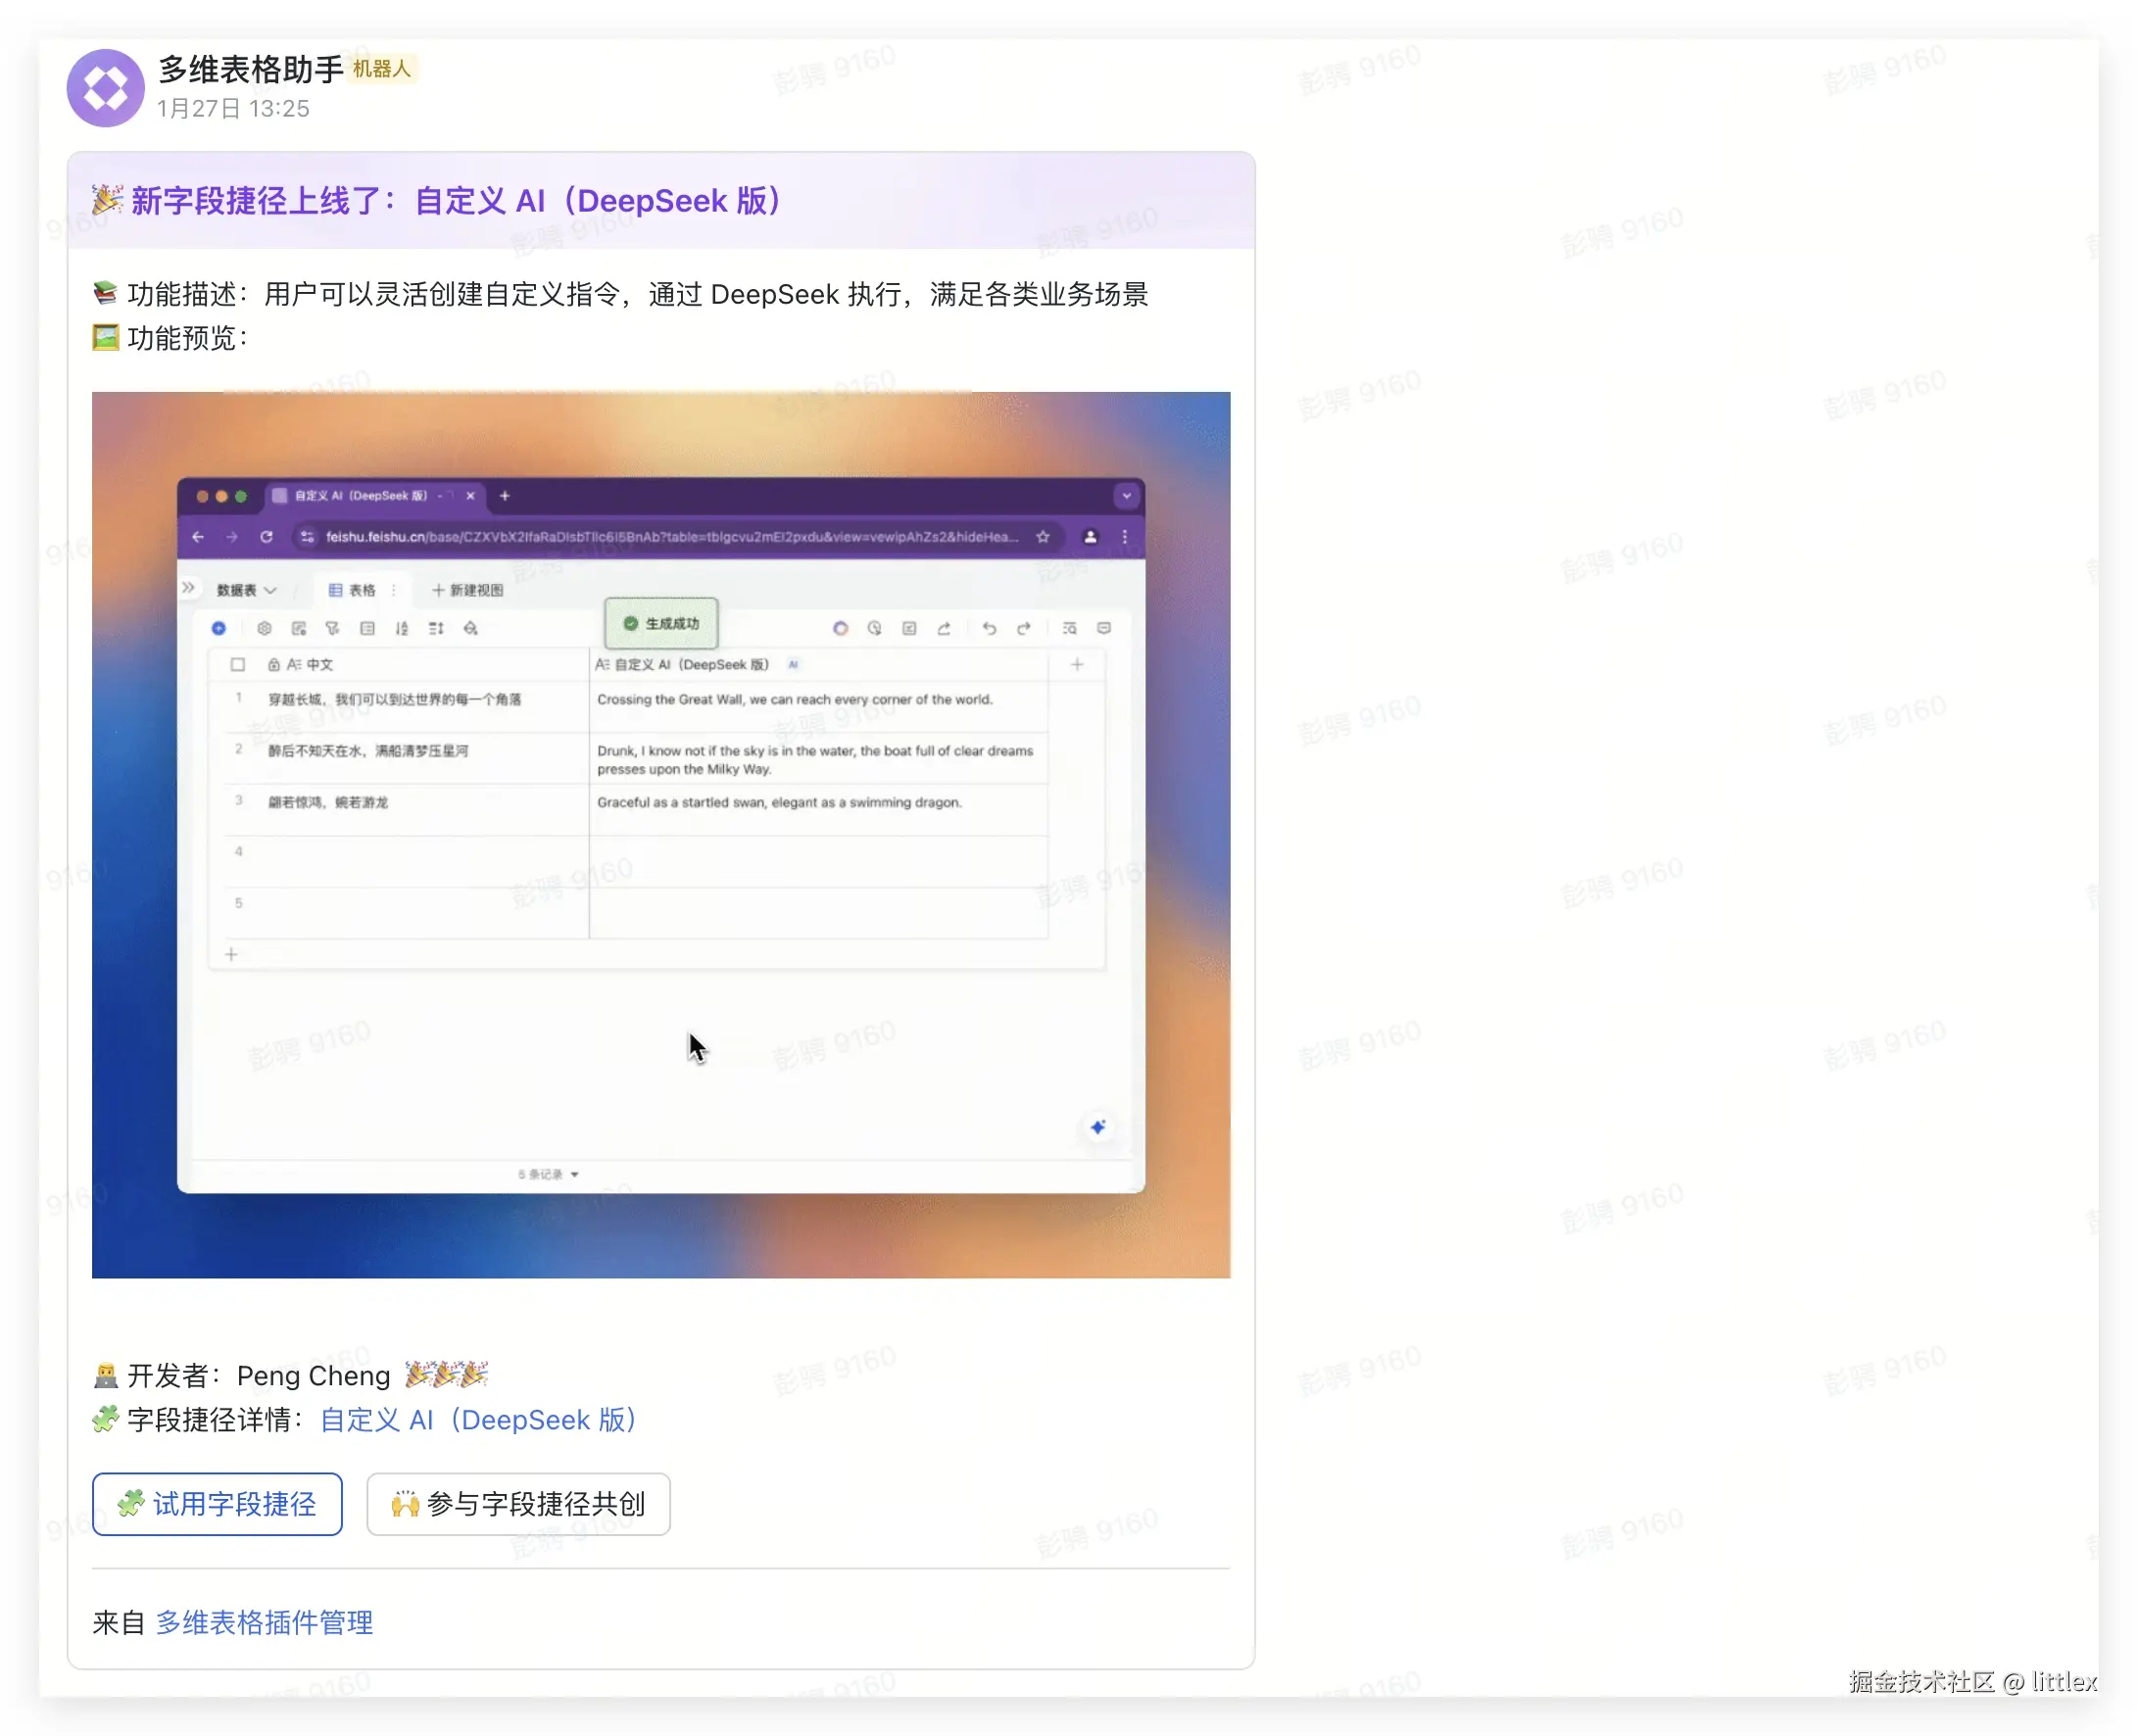Click the sort icon in table toolbar
Image resolution: width=2138 pixels, height=1736 pixels.
click(x=401, y=628)
